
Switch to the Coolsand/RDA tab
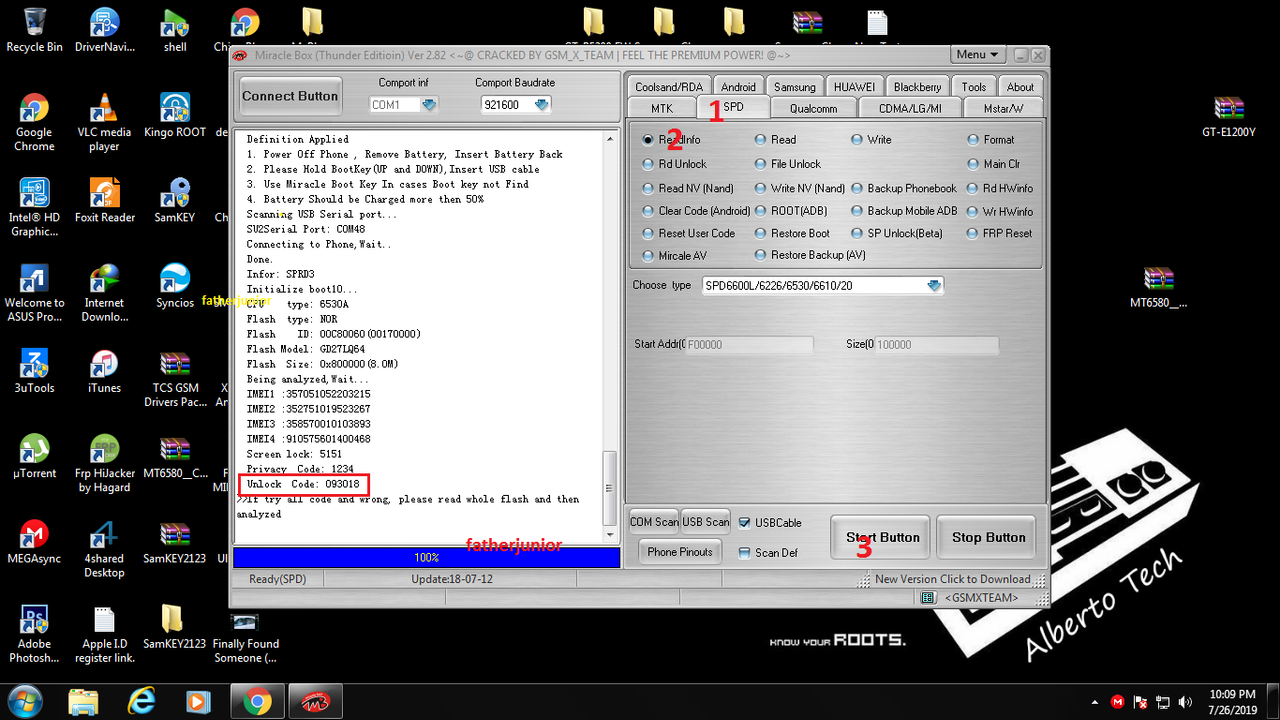(669, 87)
